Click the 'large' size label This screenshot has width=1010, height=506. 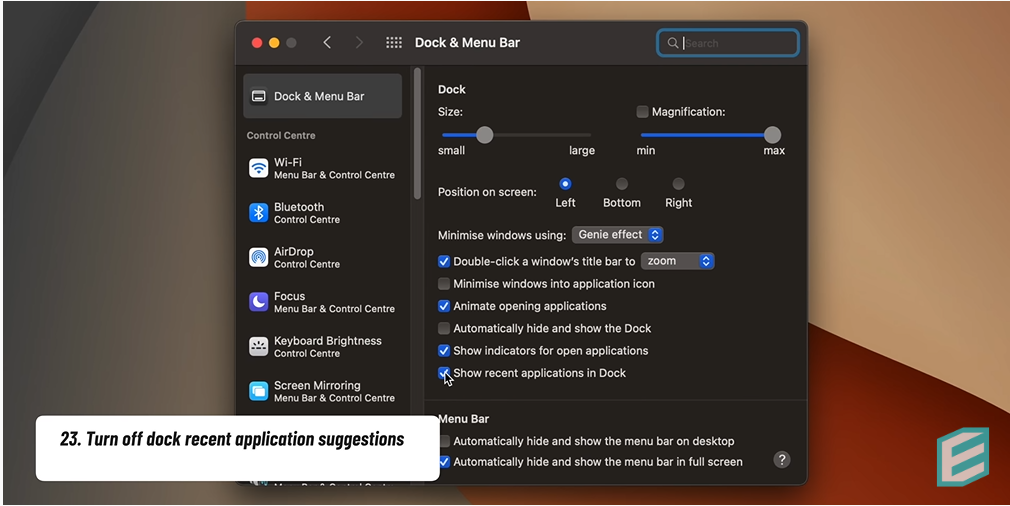(582, 151)
